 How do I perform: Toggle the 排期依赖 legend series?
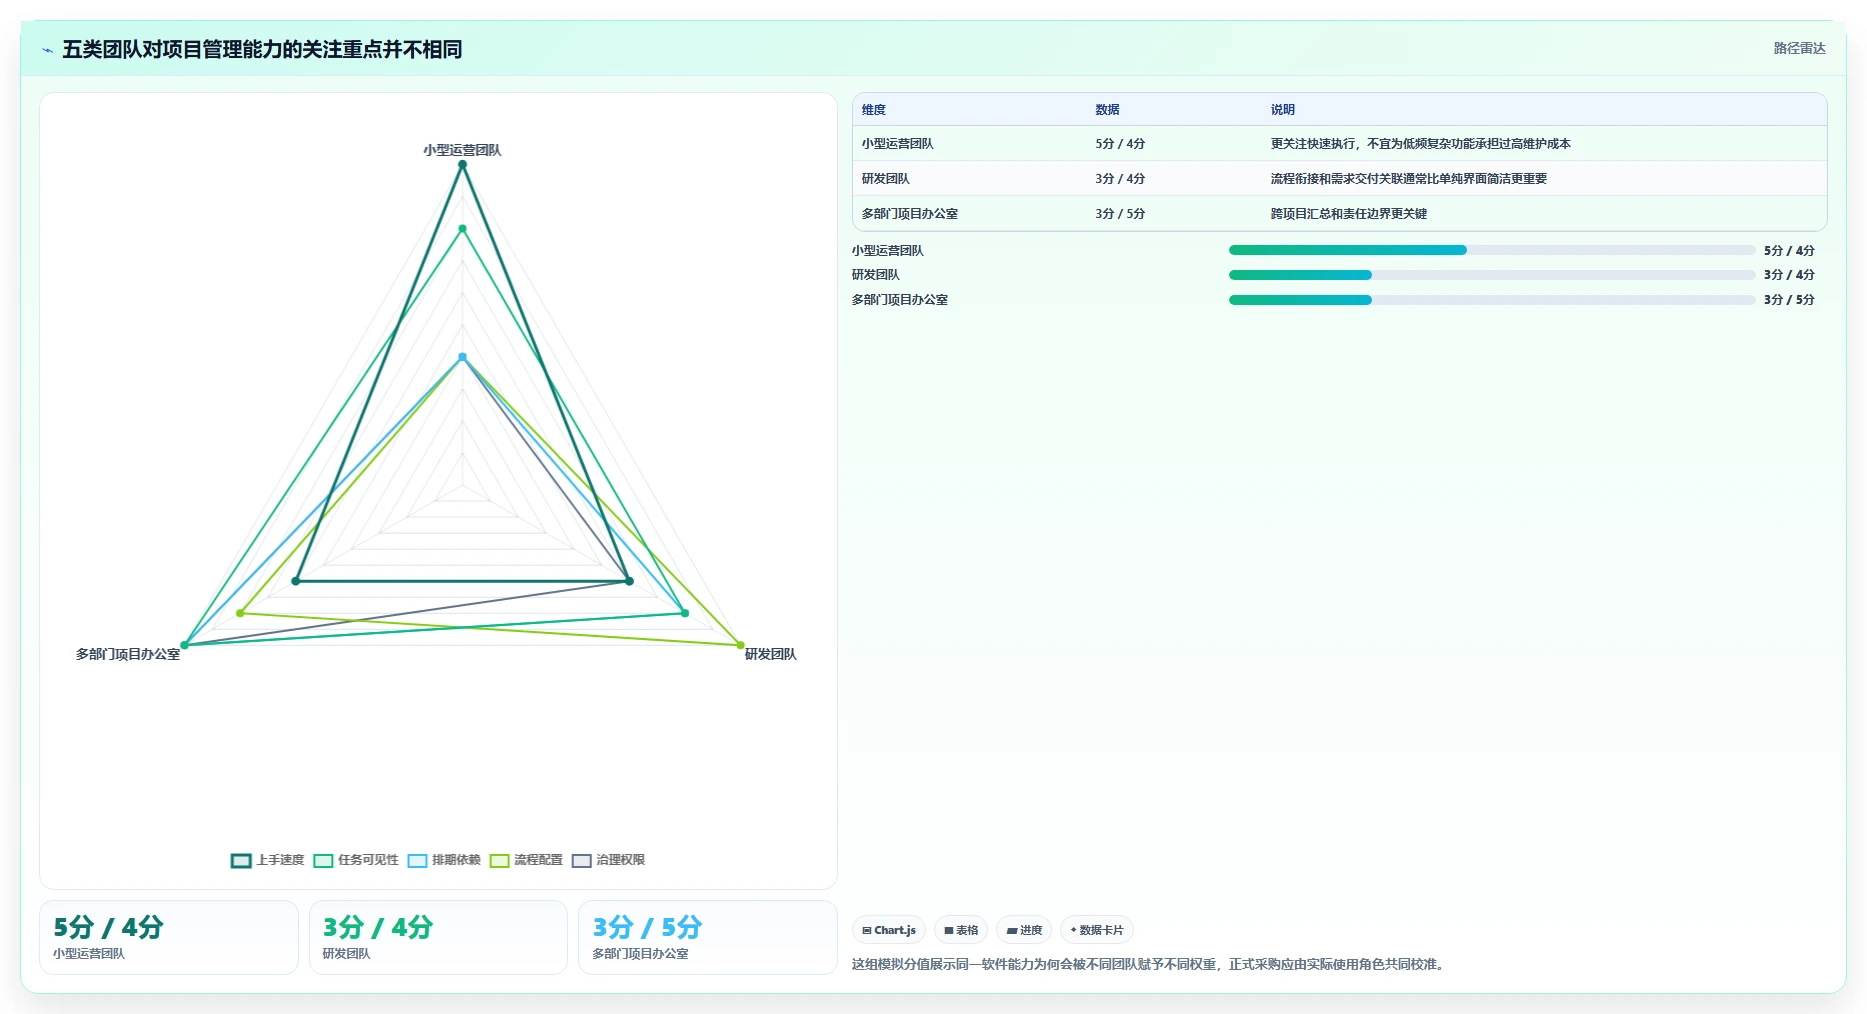[444, 860]
